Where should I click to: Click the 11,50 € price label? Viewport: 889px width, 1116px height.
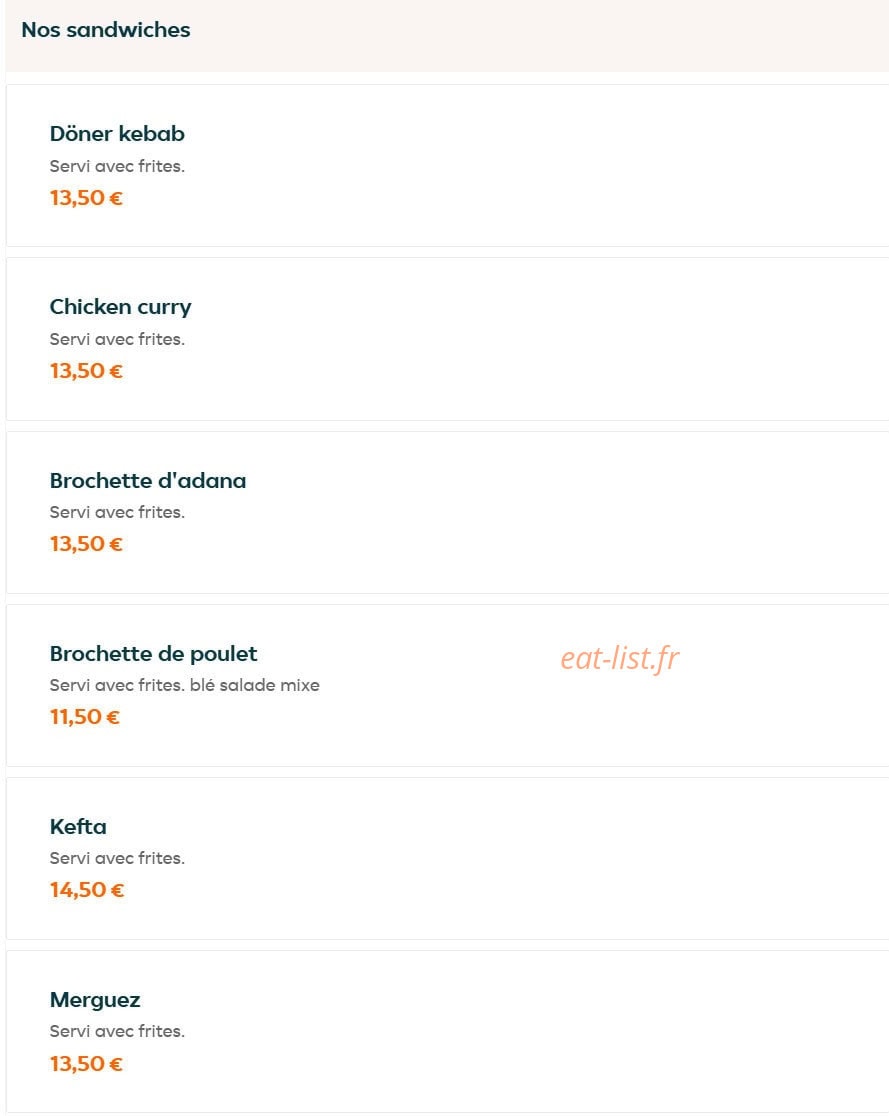(85, 717)
